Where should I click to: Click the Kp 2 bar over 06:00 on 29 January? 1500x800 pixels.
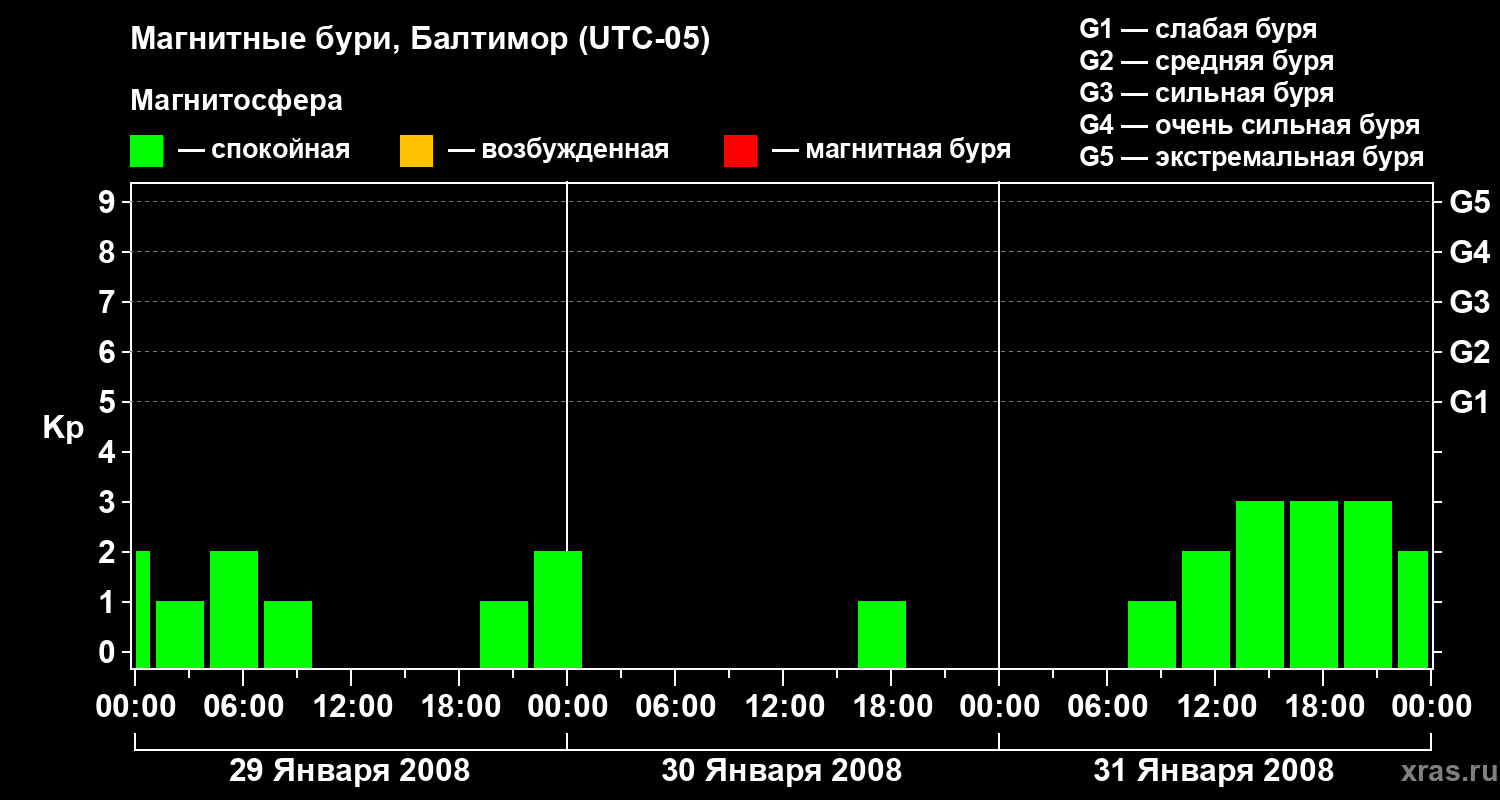tap(234, 609)
